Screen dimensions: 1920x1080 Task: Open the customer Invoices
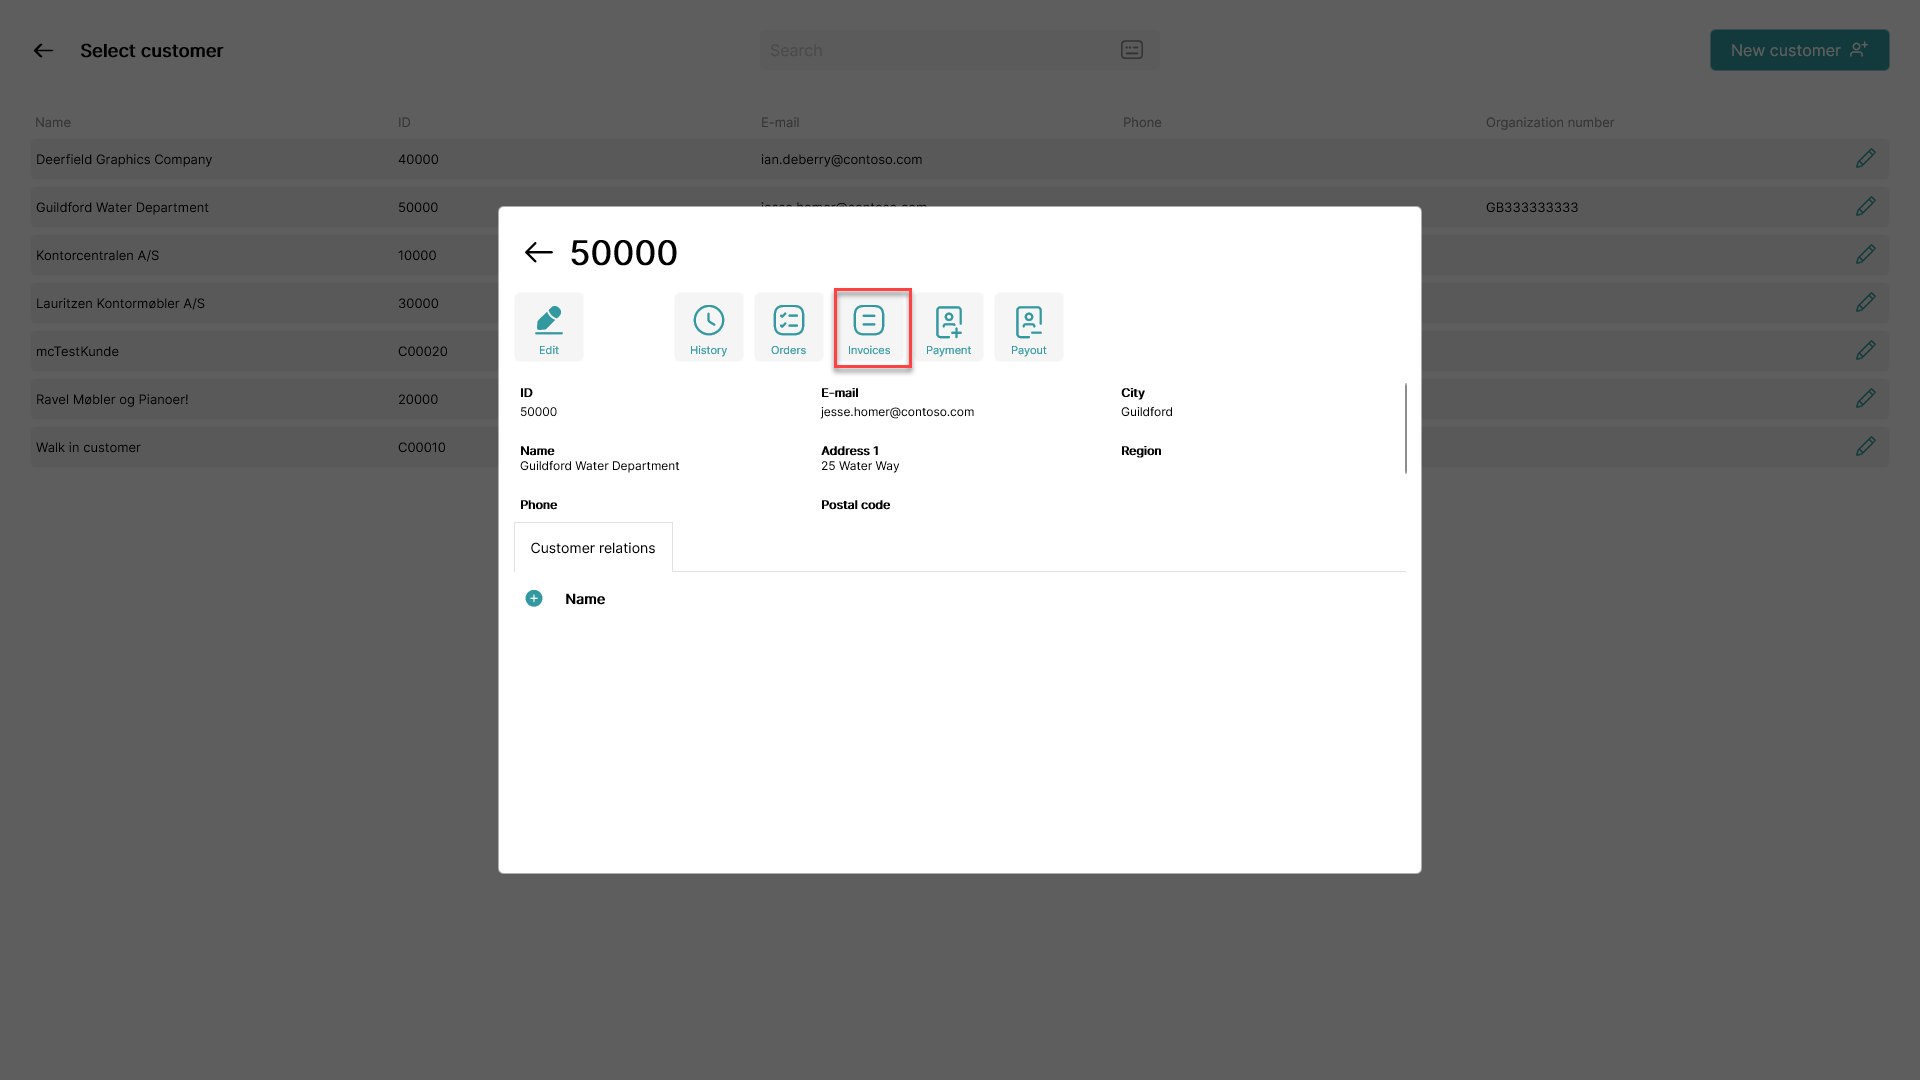(x=869, y=327)
